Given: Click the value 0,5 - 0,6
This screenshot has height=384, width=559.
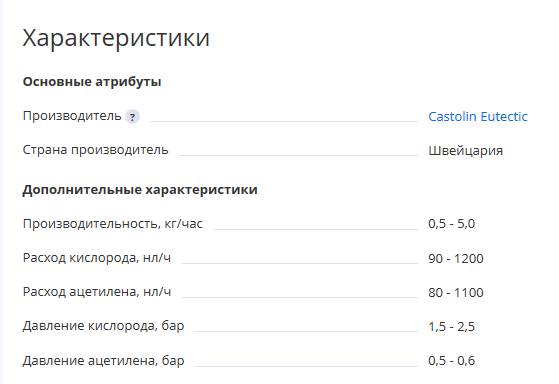Looking at the screenshot, I should 451,360.
